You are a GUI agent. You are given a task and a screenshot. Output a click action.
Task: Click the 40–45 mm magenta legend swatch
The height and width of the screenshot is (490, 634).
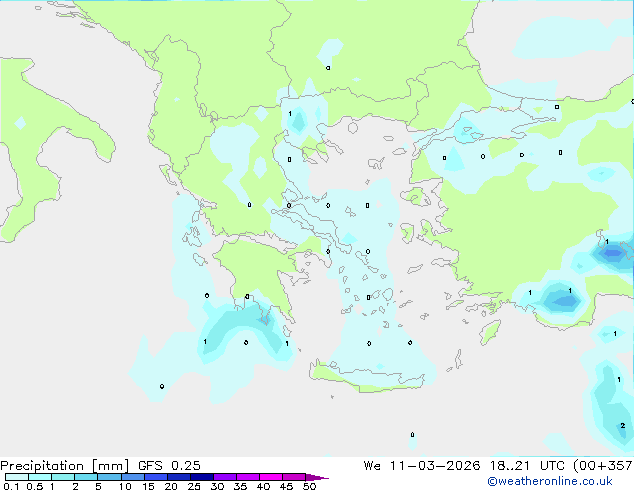click(271, 477)
